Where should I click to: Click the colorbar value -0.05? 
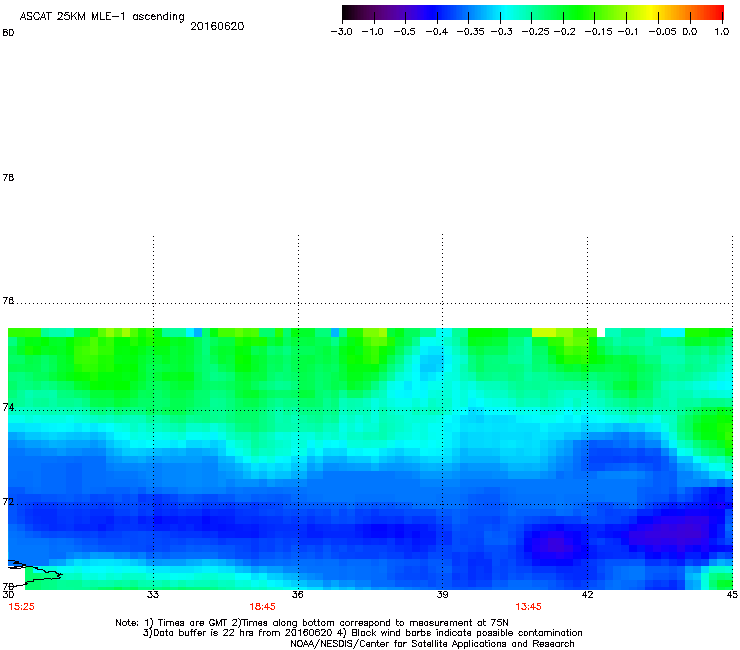pos(662,32)
